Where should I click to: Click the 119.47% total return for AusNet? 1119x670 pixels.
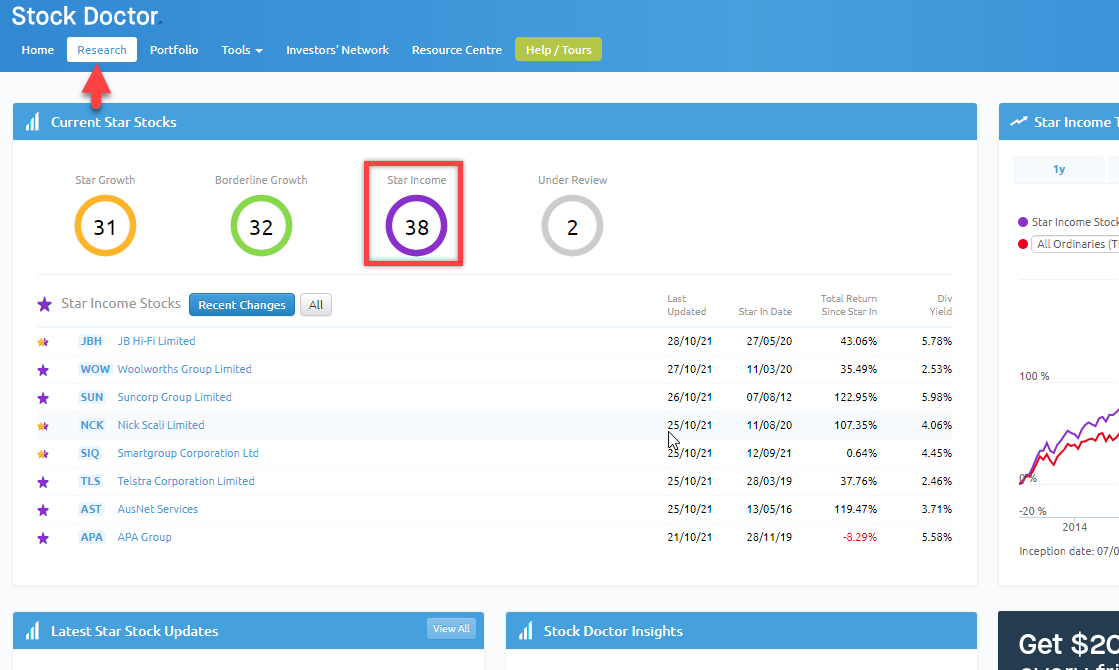point(856,509)
